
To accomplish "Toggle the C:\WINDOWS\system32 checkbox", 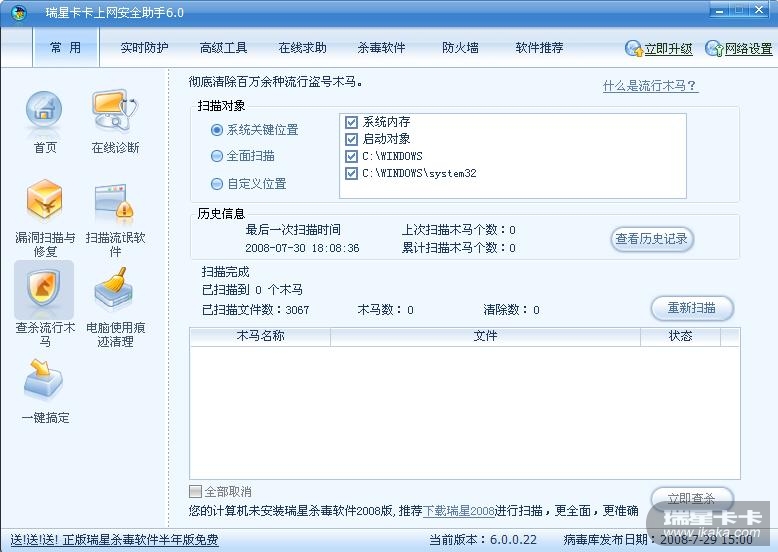I will click(351, 173).
